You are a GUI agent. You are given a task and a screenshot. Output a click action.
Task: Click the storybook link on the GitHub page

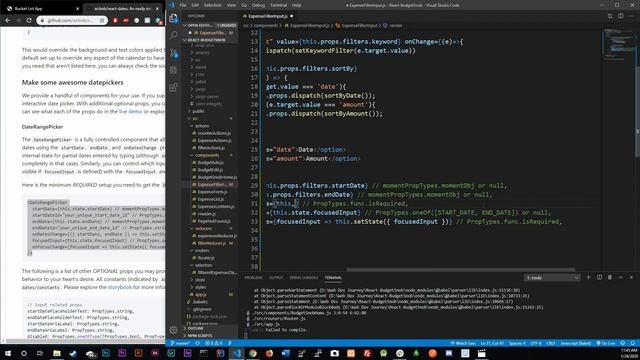pos(120,287)
